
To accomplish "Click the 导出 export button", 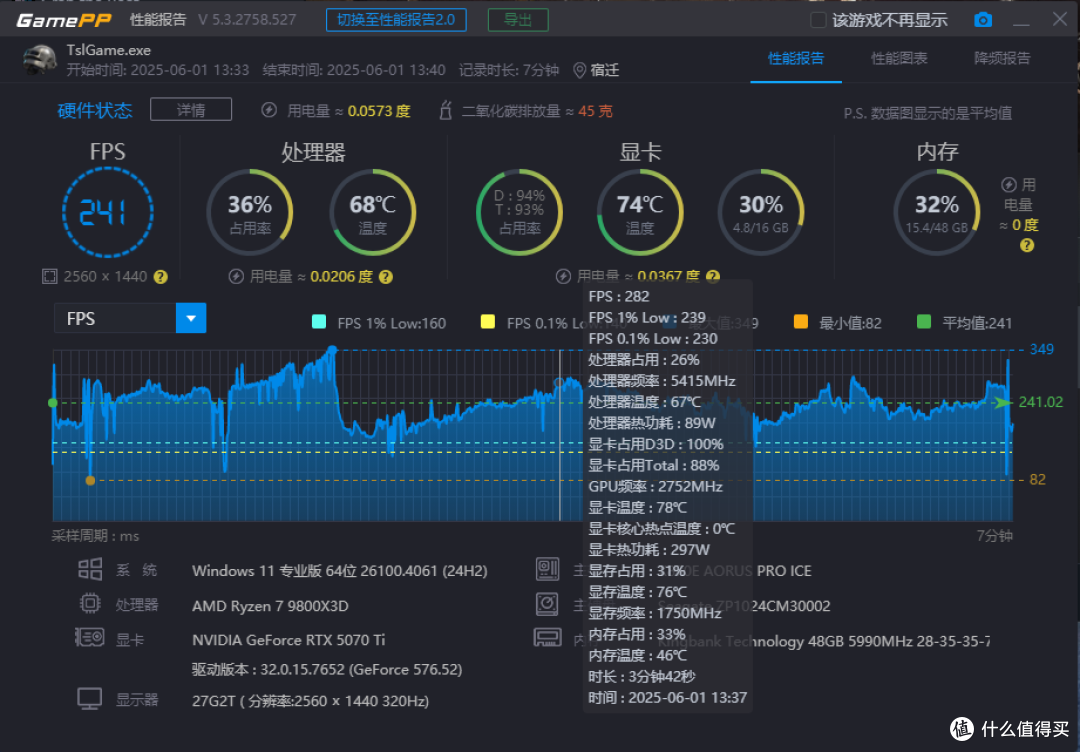I will click(518, 20).
